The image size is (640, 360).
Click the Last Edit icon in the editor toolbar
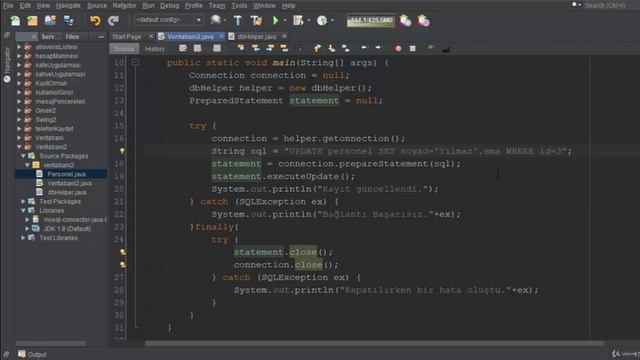pos(183,49)
